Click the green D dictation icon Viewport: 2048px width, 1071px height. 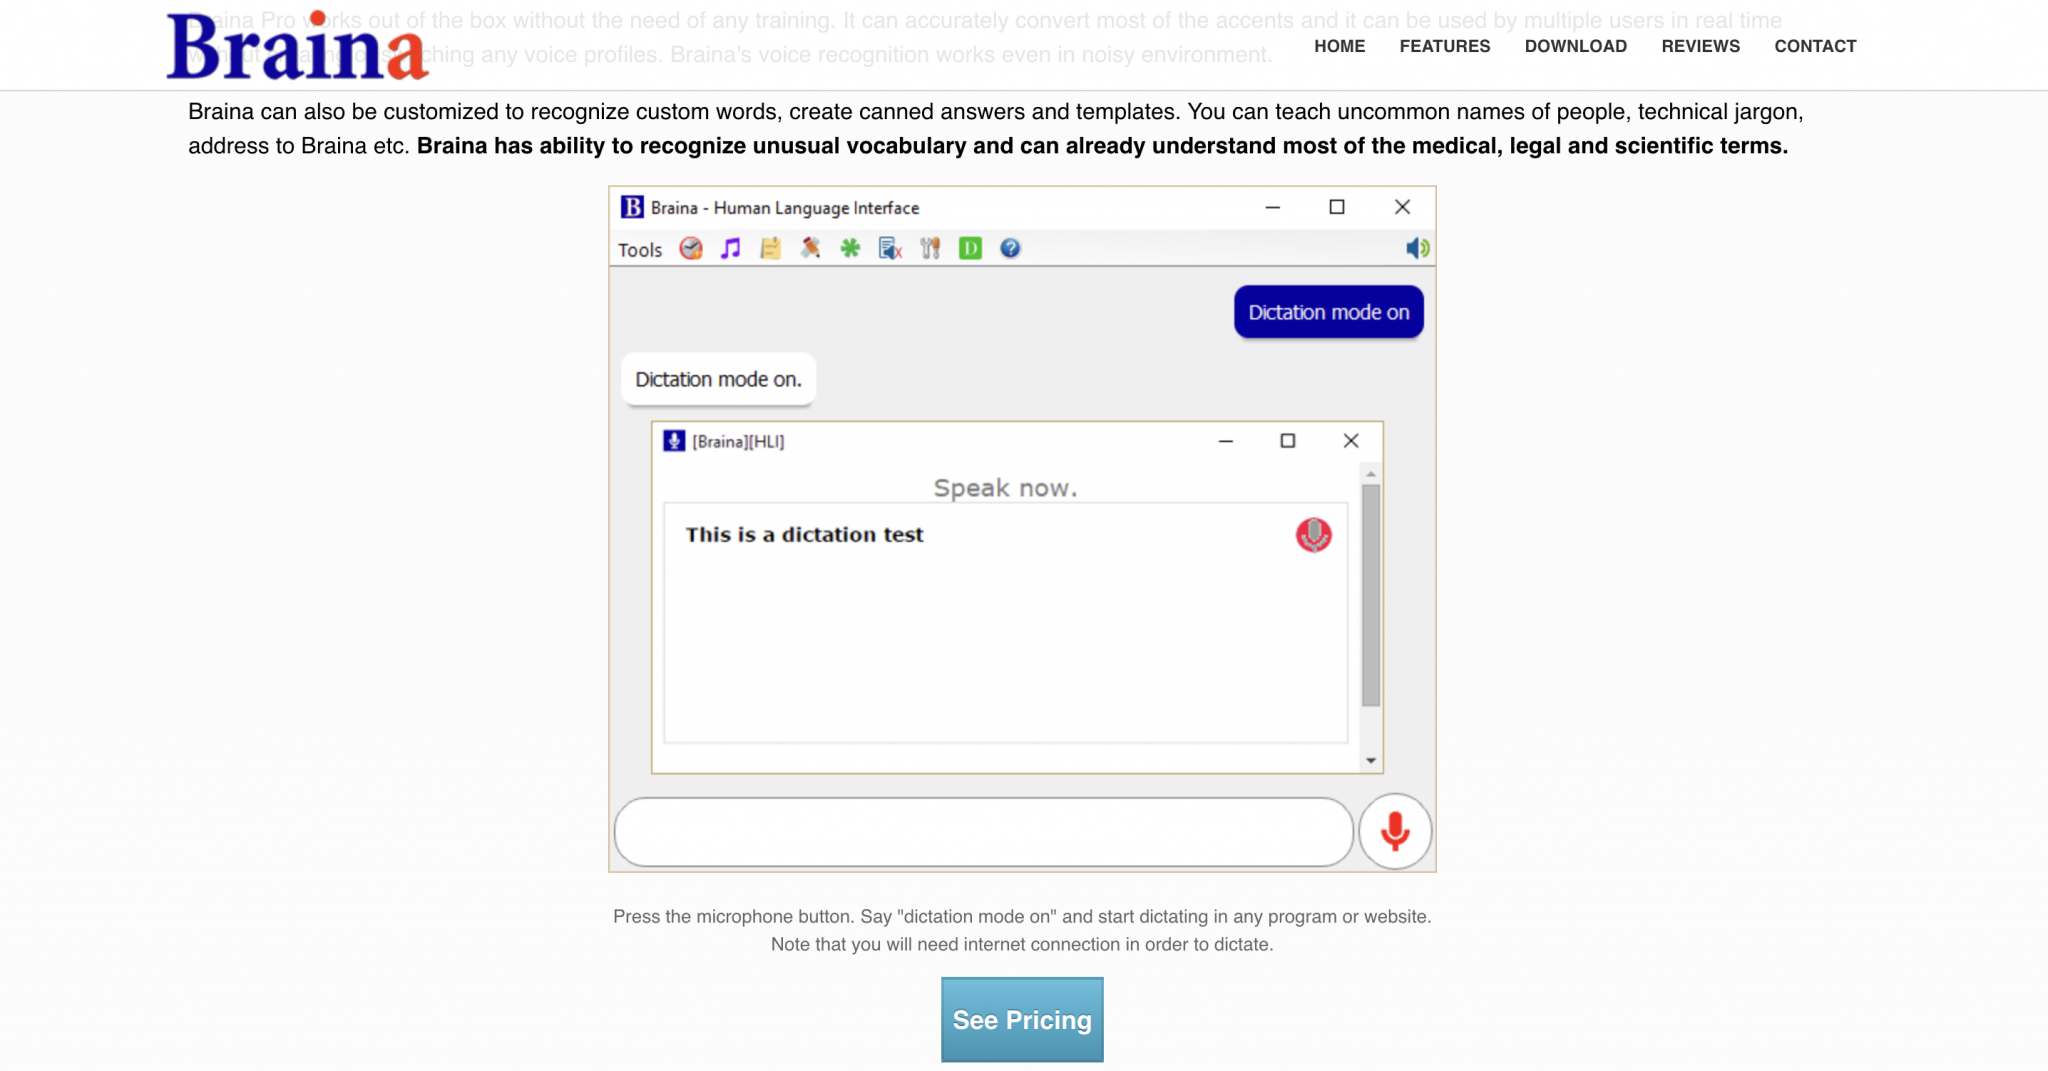coord(970,248)
